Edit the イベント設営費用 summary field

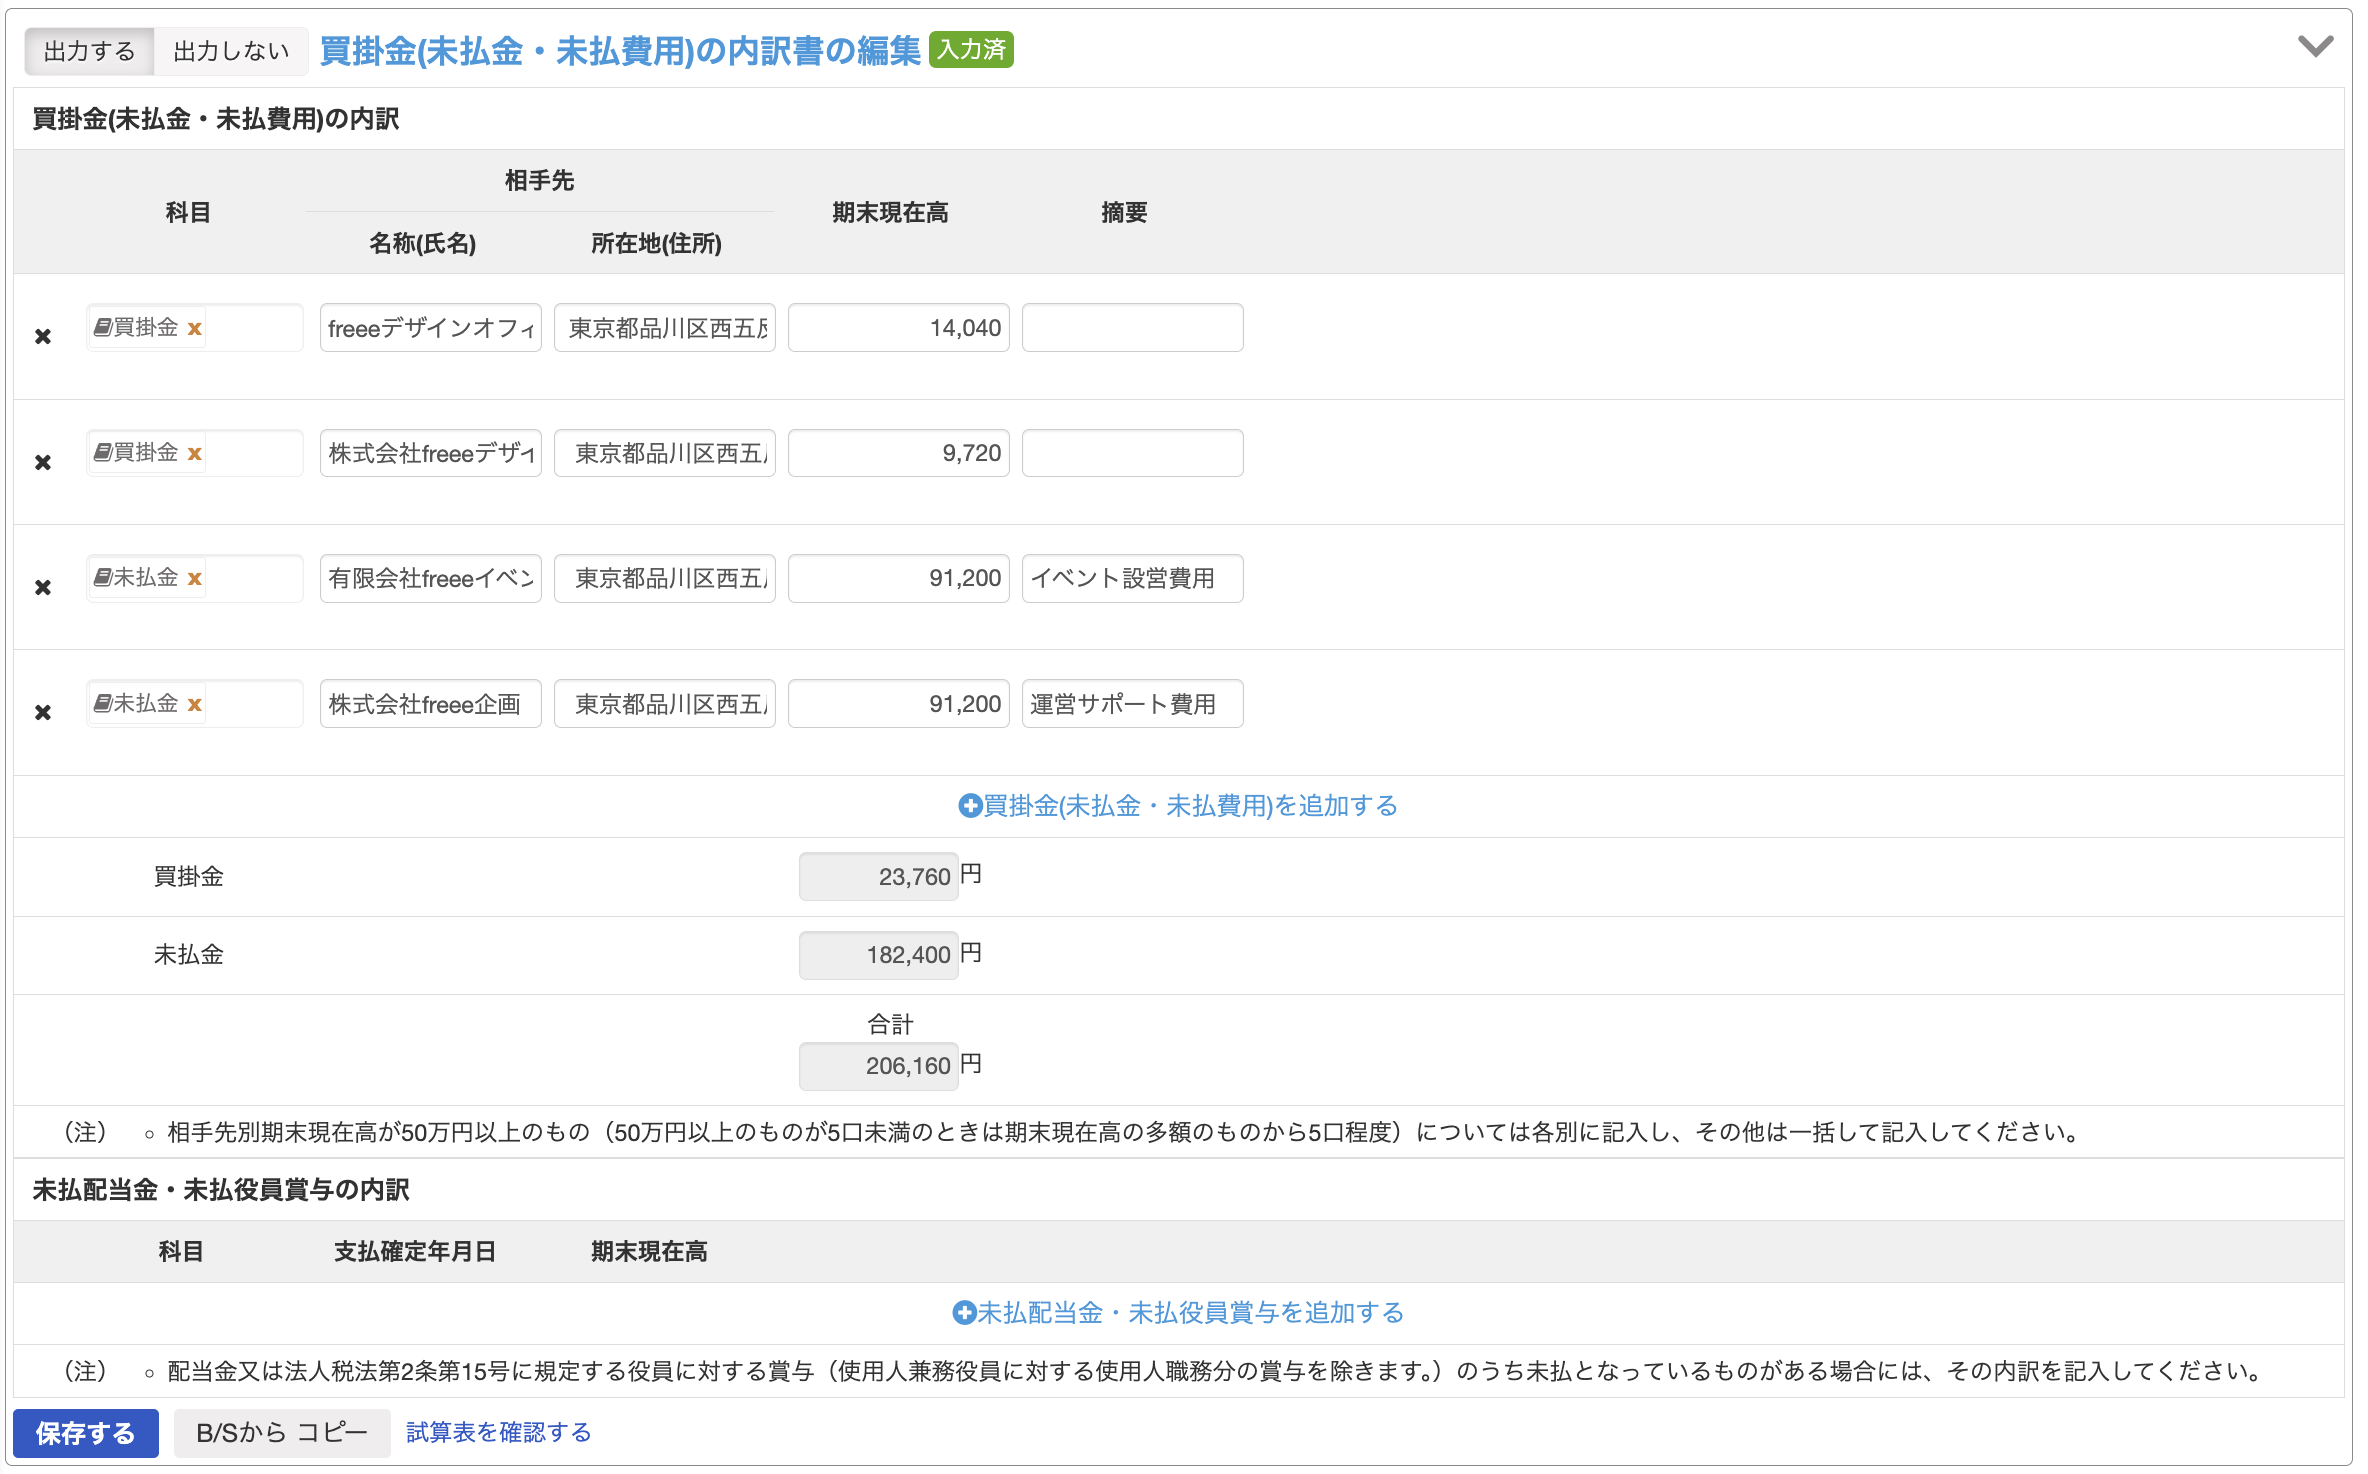(1133, 578)
